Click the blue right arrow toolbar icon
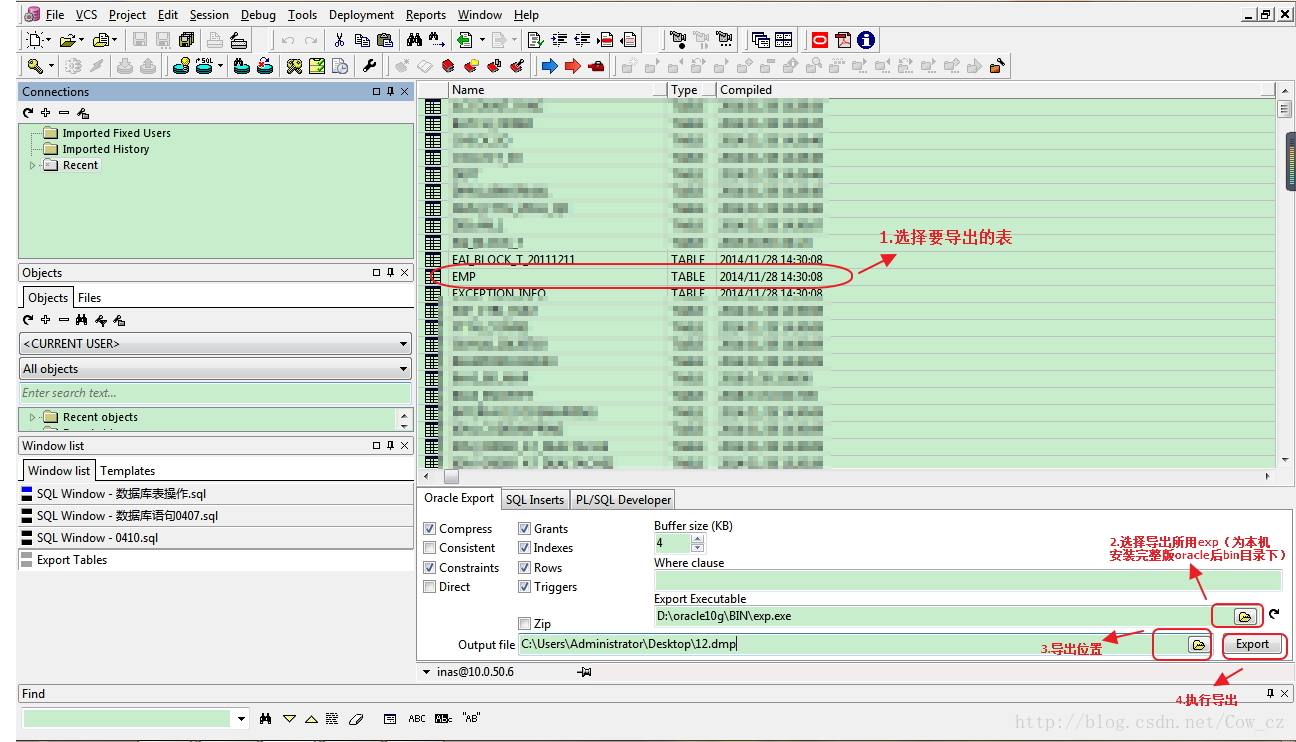 pyautogui.click(x=549, y=66)
